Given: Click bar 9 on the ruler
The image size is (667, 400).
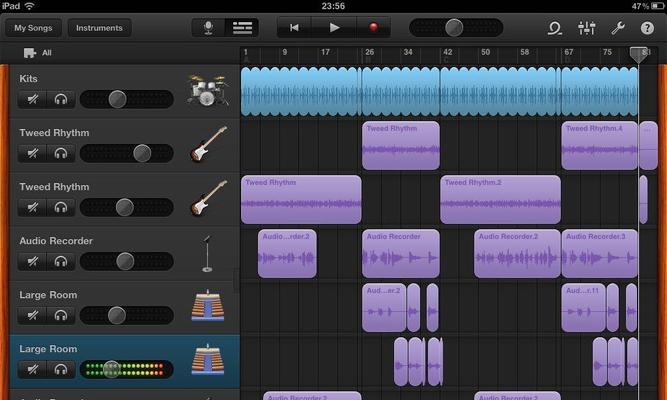Looking at the screenshot, I should tap(285, 52).
